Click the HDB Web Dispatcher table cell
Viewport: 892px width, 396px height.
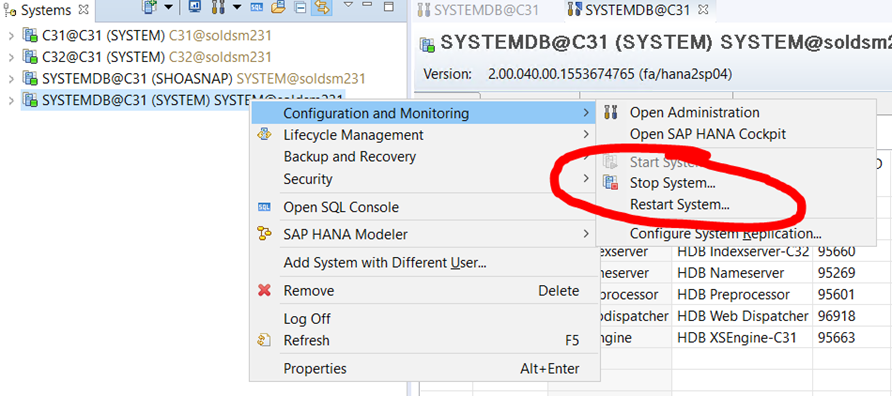[742, 316]
